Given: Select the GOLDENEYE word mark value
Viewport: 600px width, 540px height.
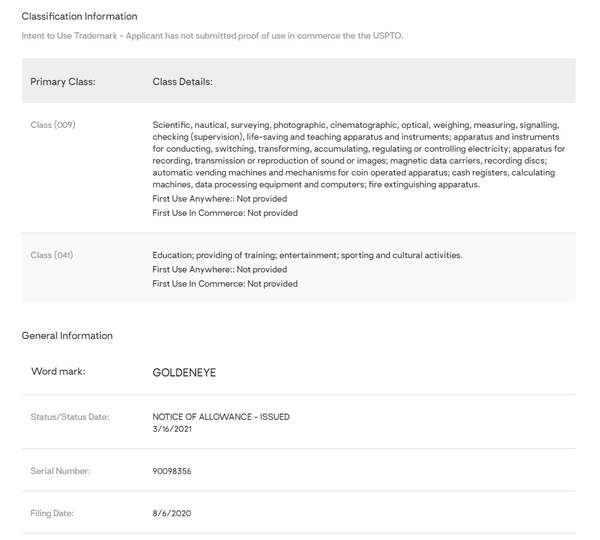Looking at the screenshot, I should (x=184, y=372).
